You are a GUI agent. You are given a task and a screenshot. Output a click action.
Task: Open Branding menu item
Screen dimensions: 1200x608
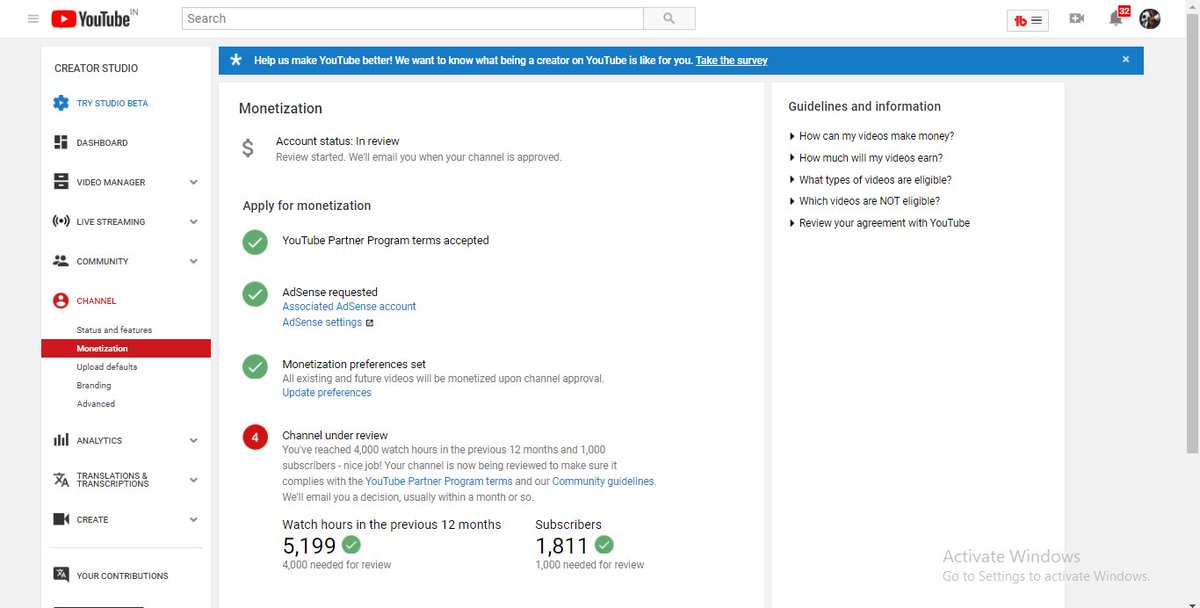pos(94,385)
